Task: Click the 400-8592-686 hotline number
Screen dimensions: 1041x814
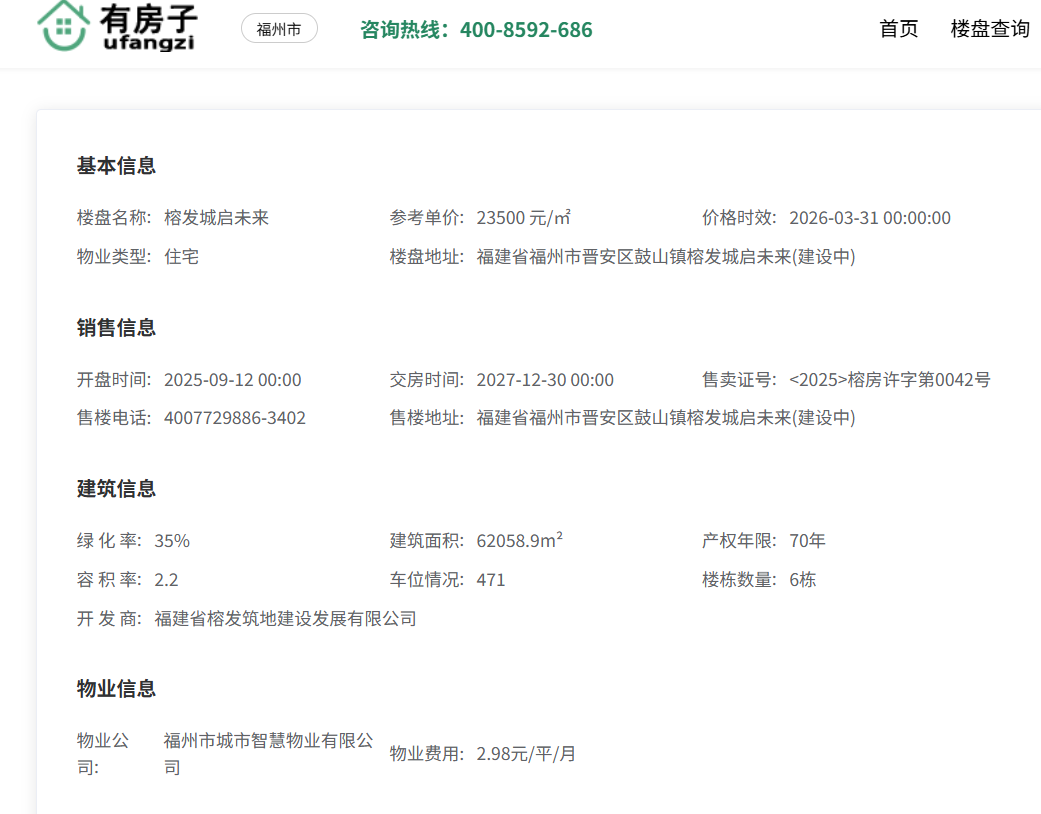Action: tap(526, 30)
